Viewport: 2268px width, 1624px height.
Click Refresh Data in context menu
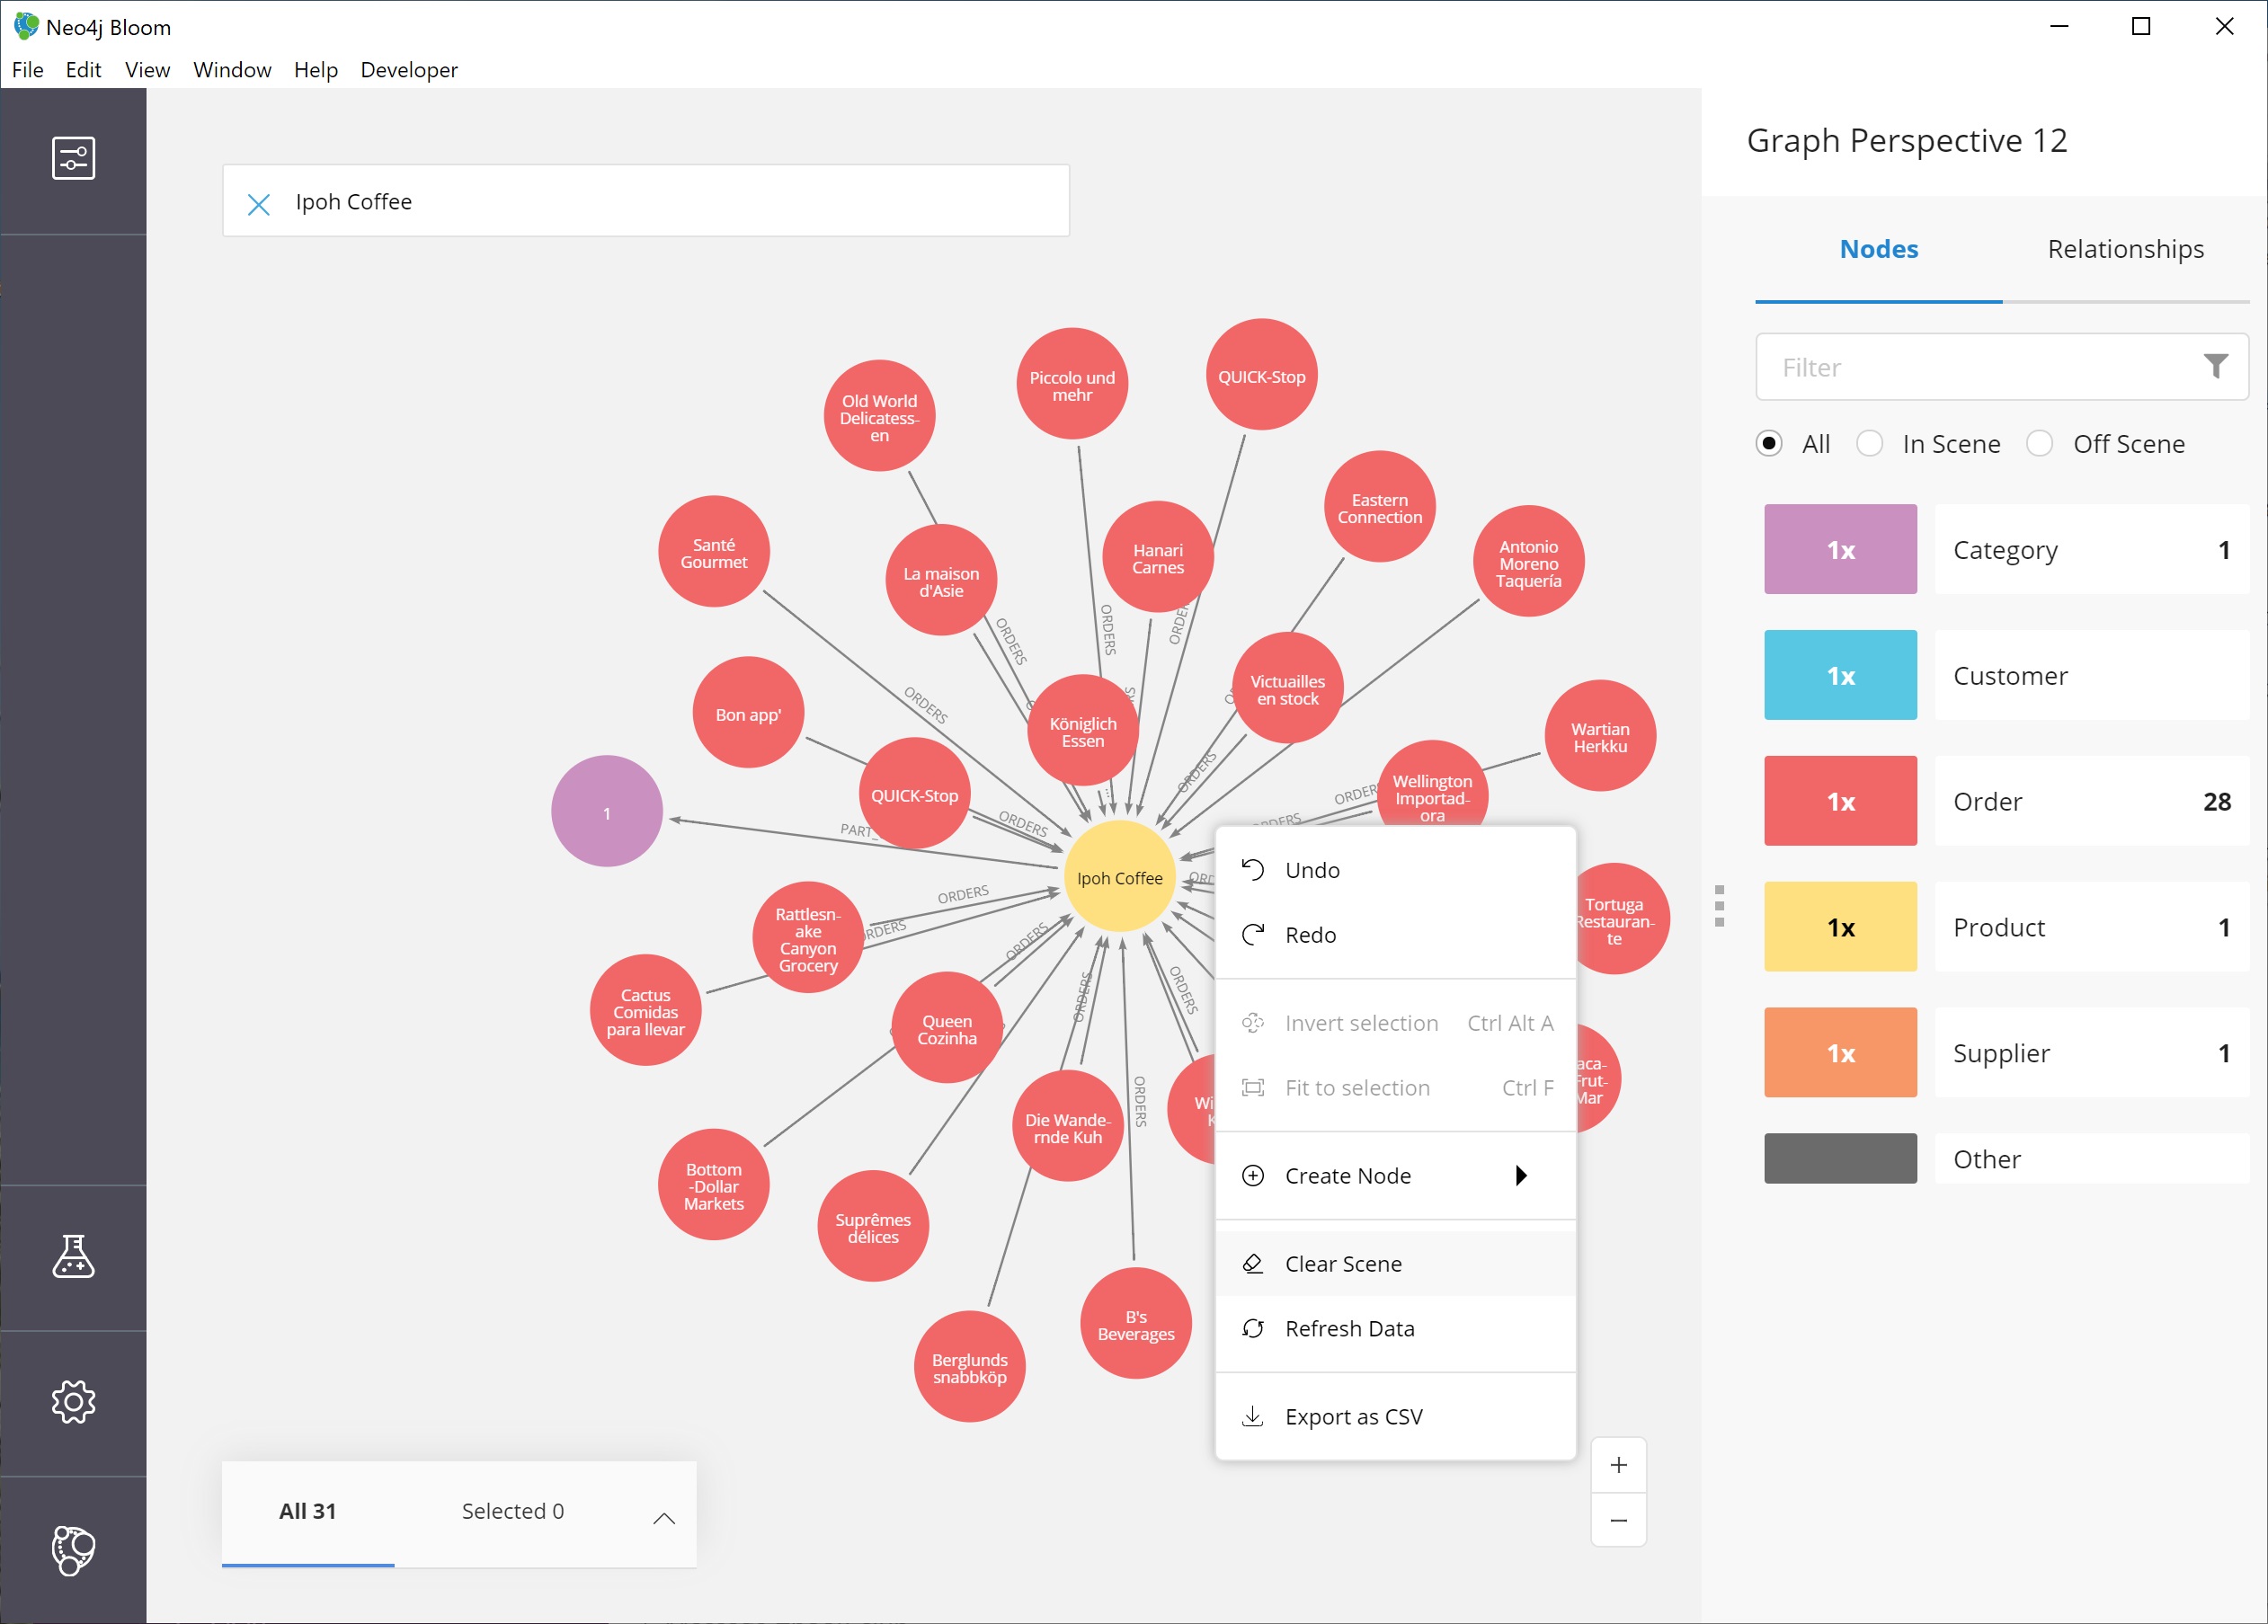pyautogui.click(x=1352, y=1327)
